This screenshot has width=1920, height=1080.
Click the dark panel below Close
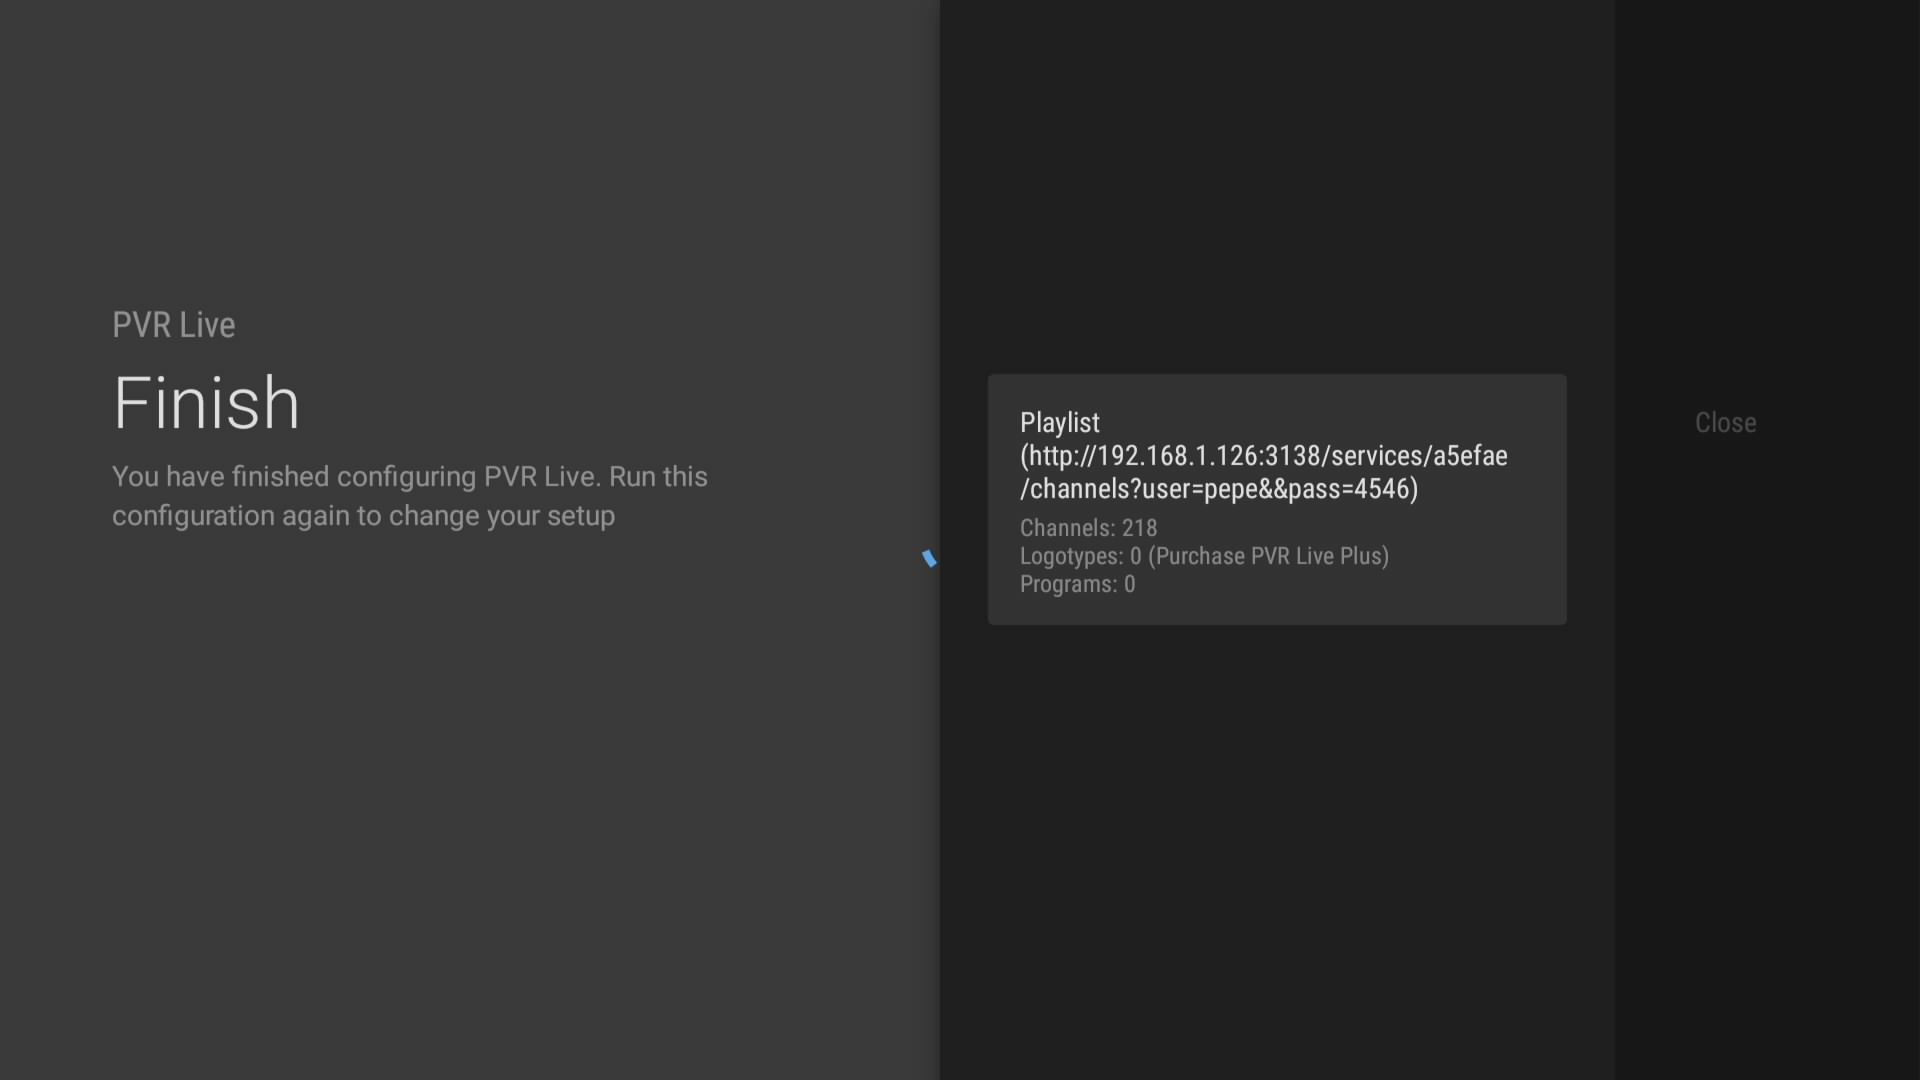click(x=1766, y=700)
